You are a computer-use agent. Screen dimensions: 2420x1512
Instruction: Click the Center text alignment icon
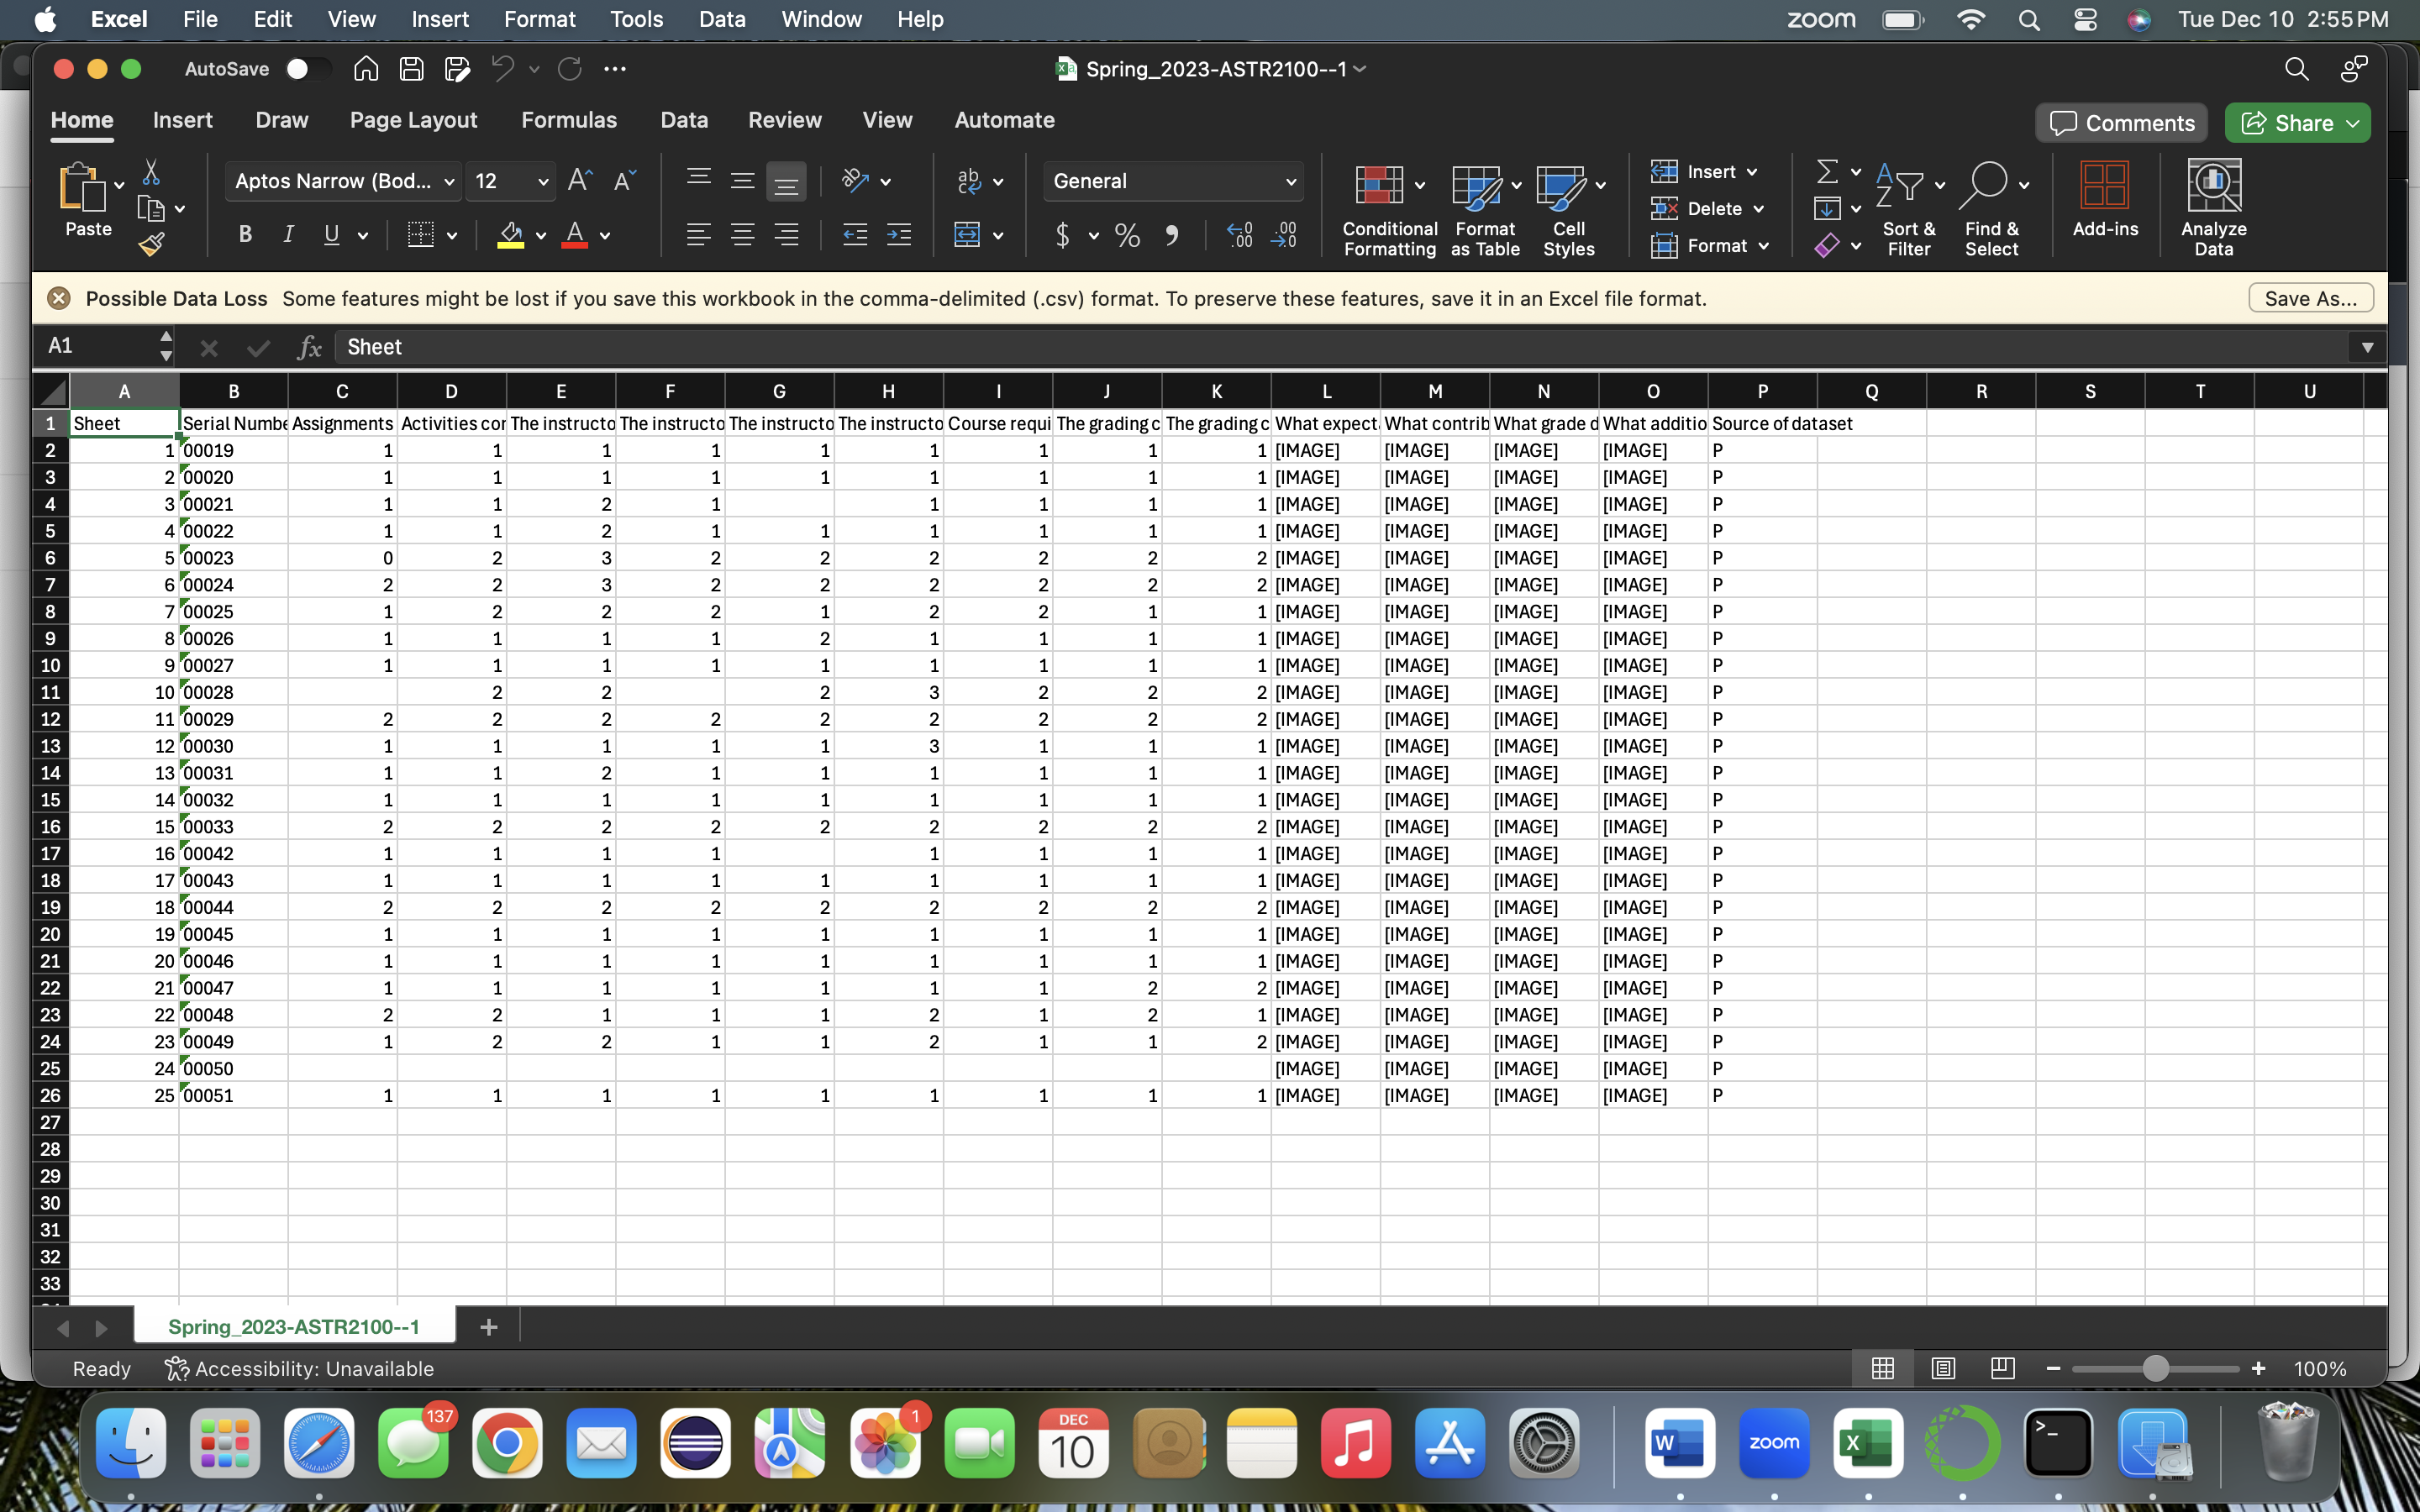[742, 236]
